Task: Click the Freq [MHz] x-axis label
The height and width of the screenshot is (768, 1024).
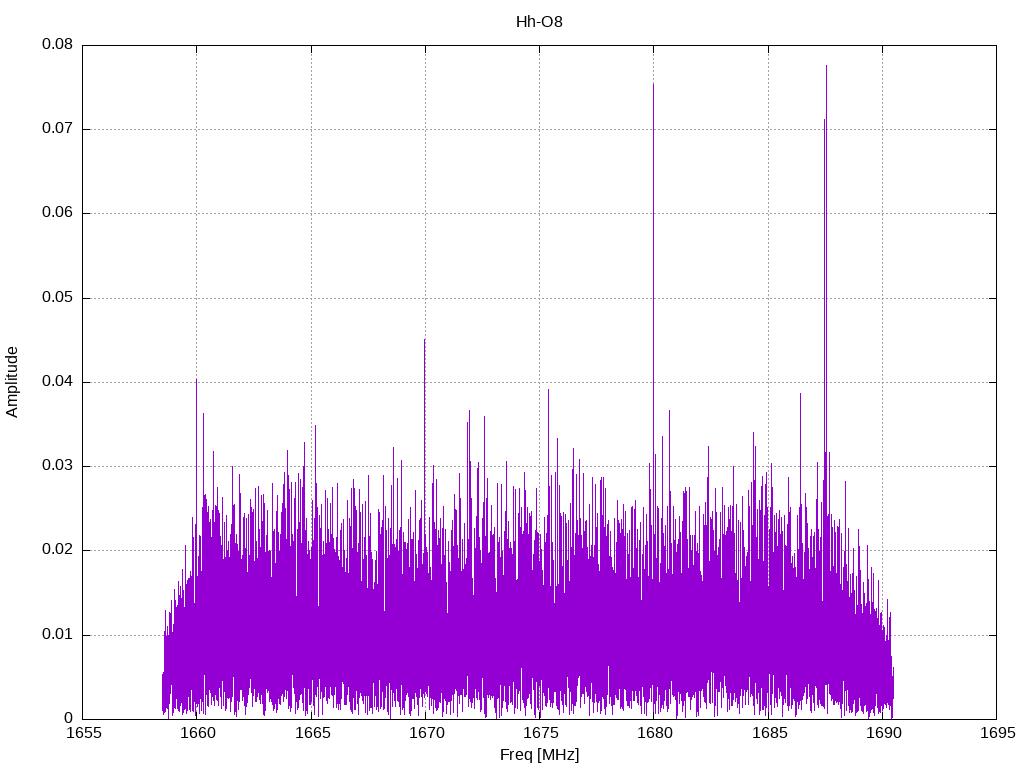Action: click(x=539, y=754)
